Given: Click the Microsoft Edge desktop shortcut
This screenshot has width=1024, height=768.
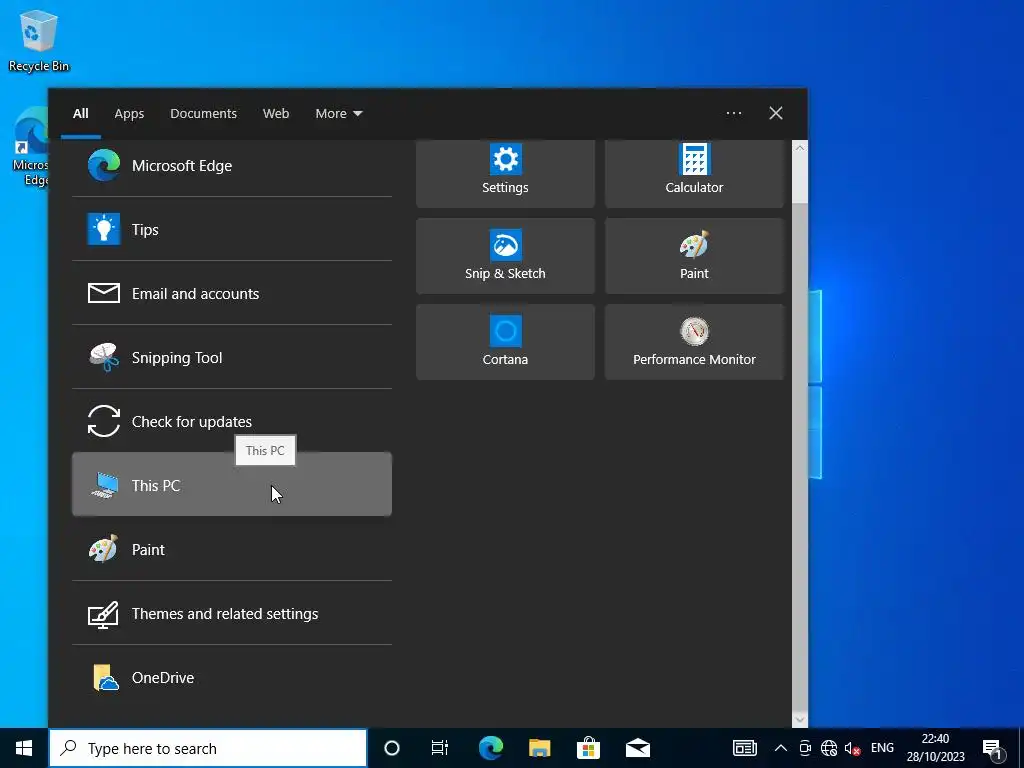Looking at the screenshot, I should pos(31,148).
